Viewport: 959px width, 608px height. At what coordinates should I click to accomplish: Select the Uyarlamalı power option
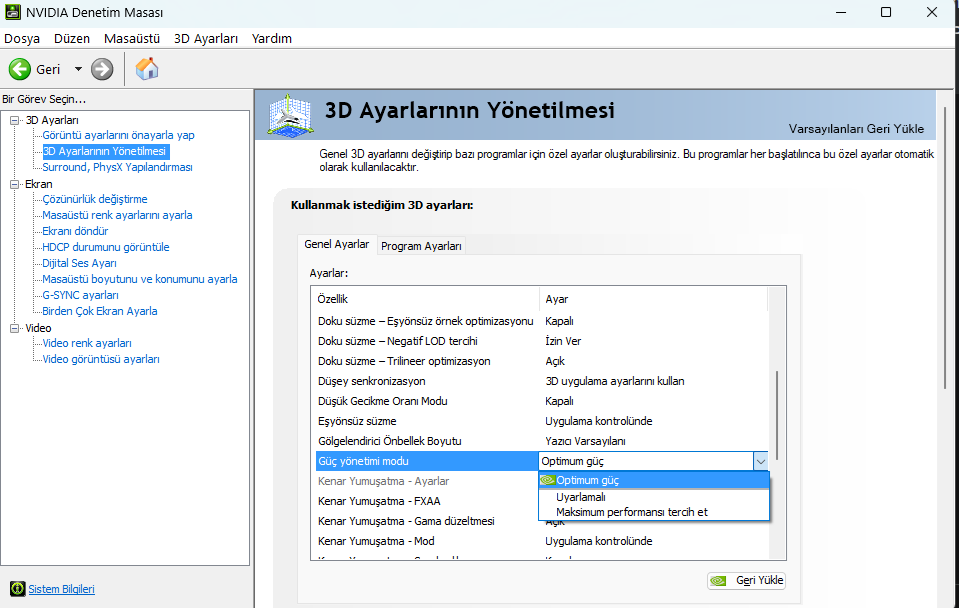click(x=654, y=497)
